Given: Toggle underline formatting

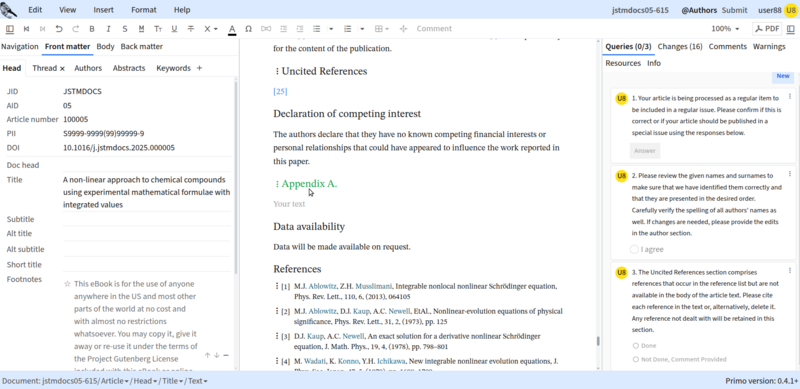Looking at the screenshot, I should (174, 29).
